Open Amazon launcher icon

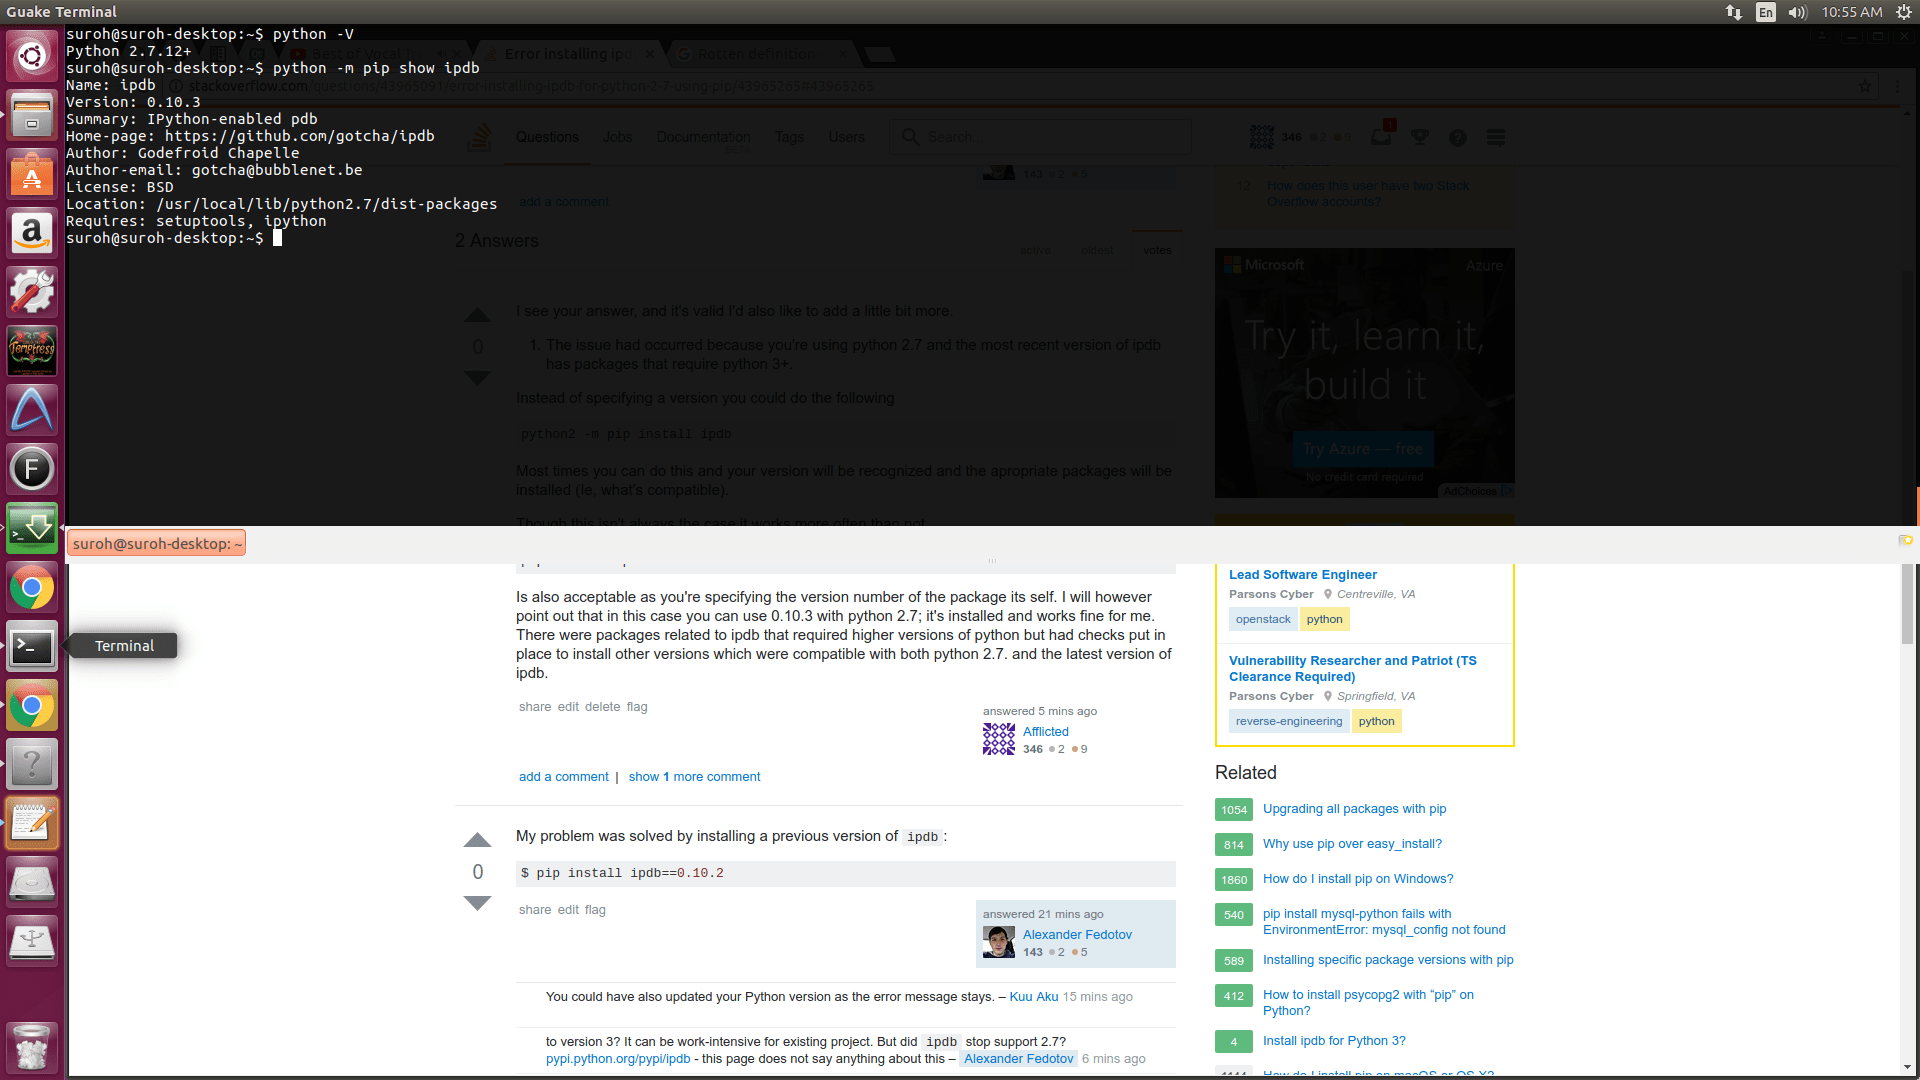32,234
